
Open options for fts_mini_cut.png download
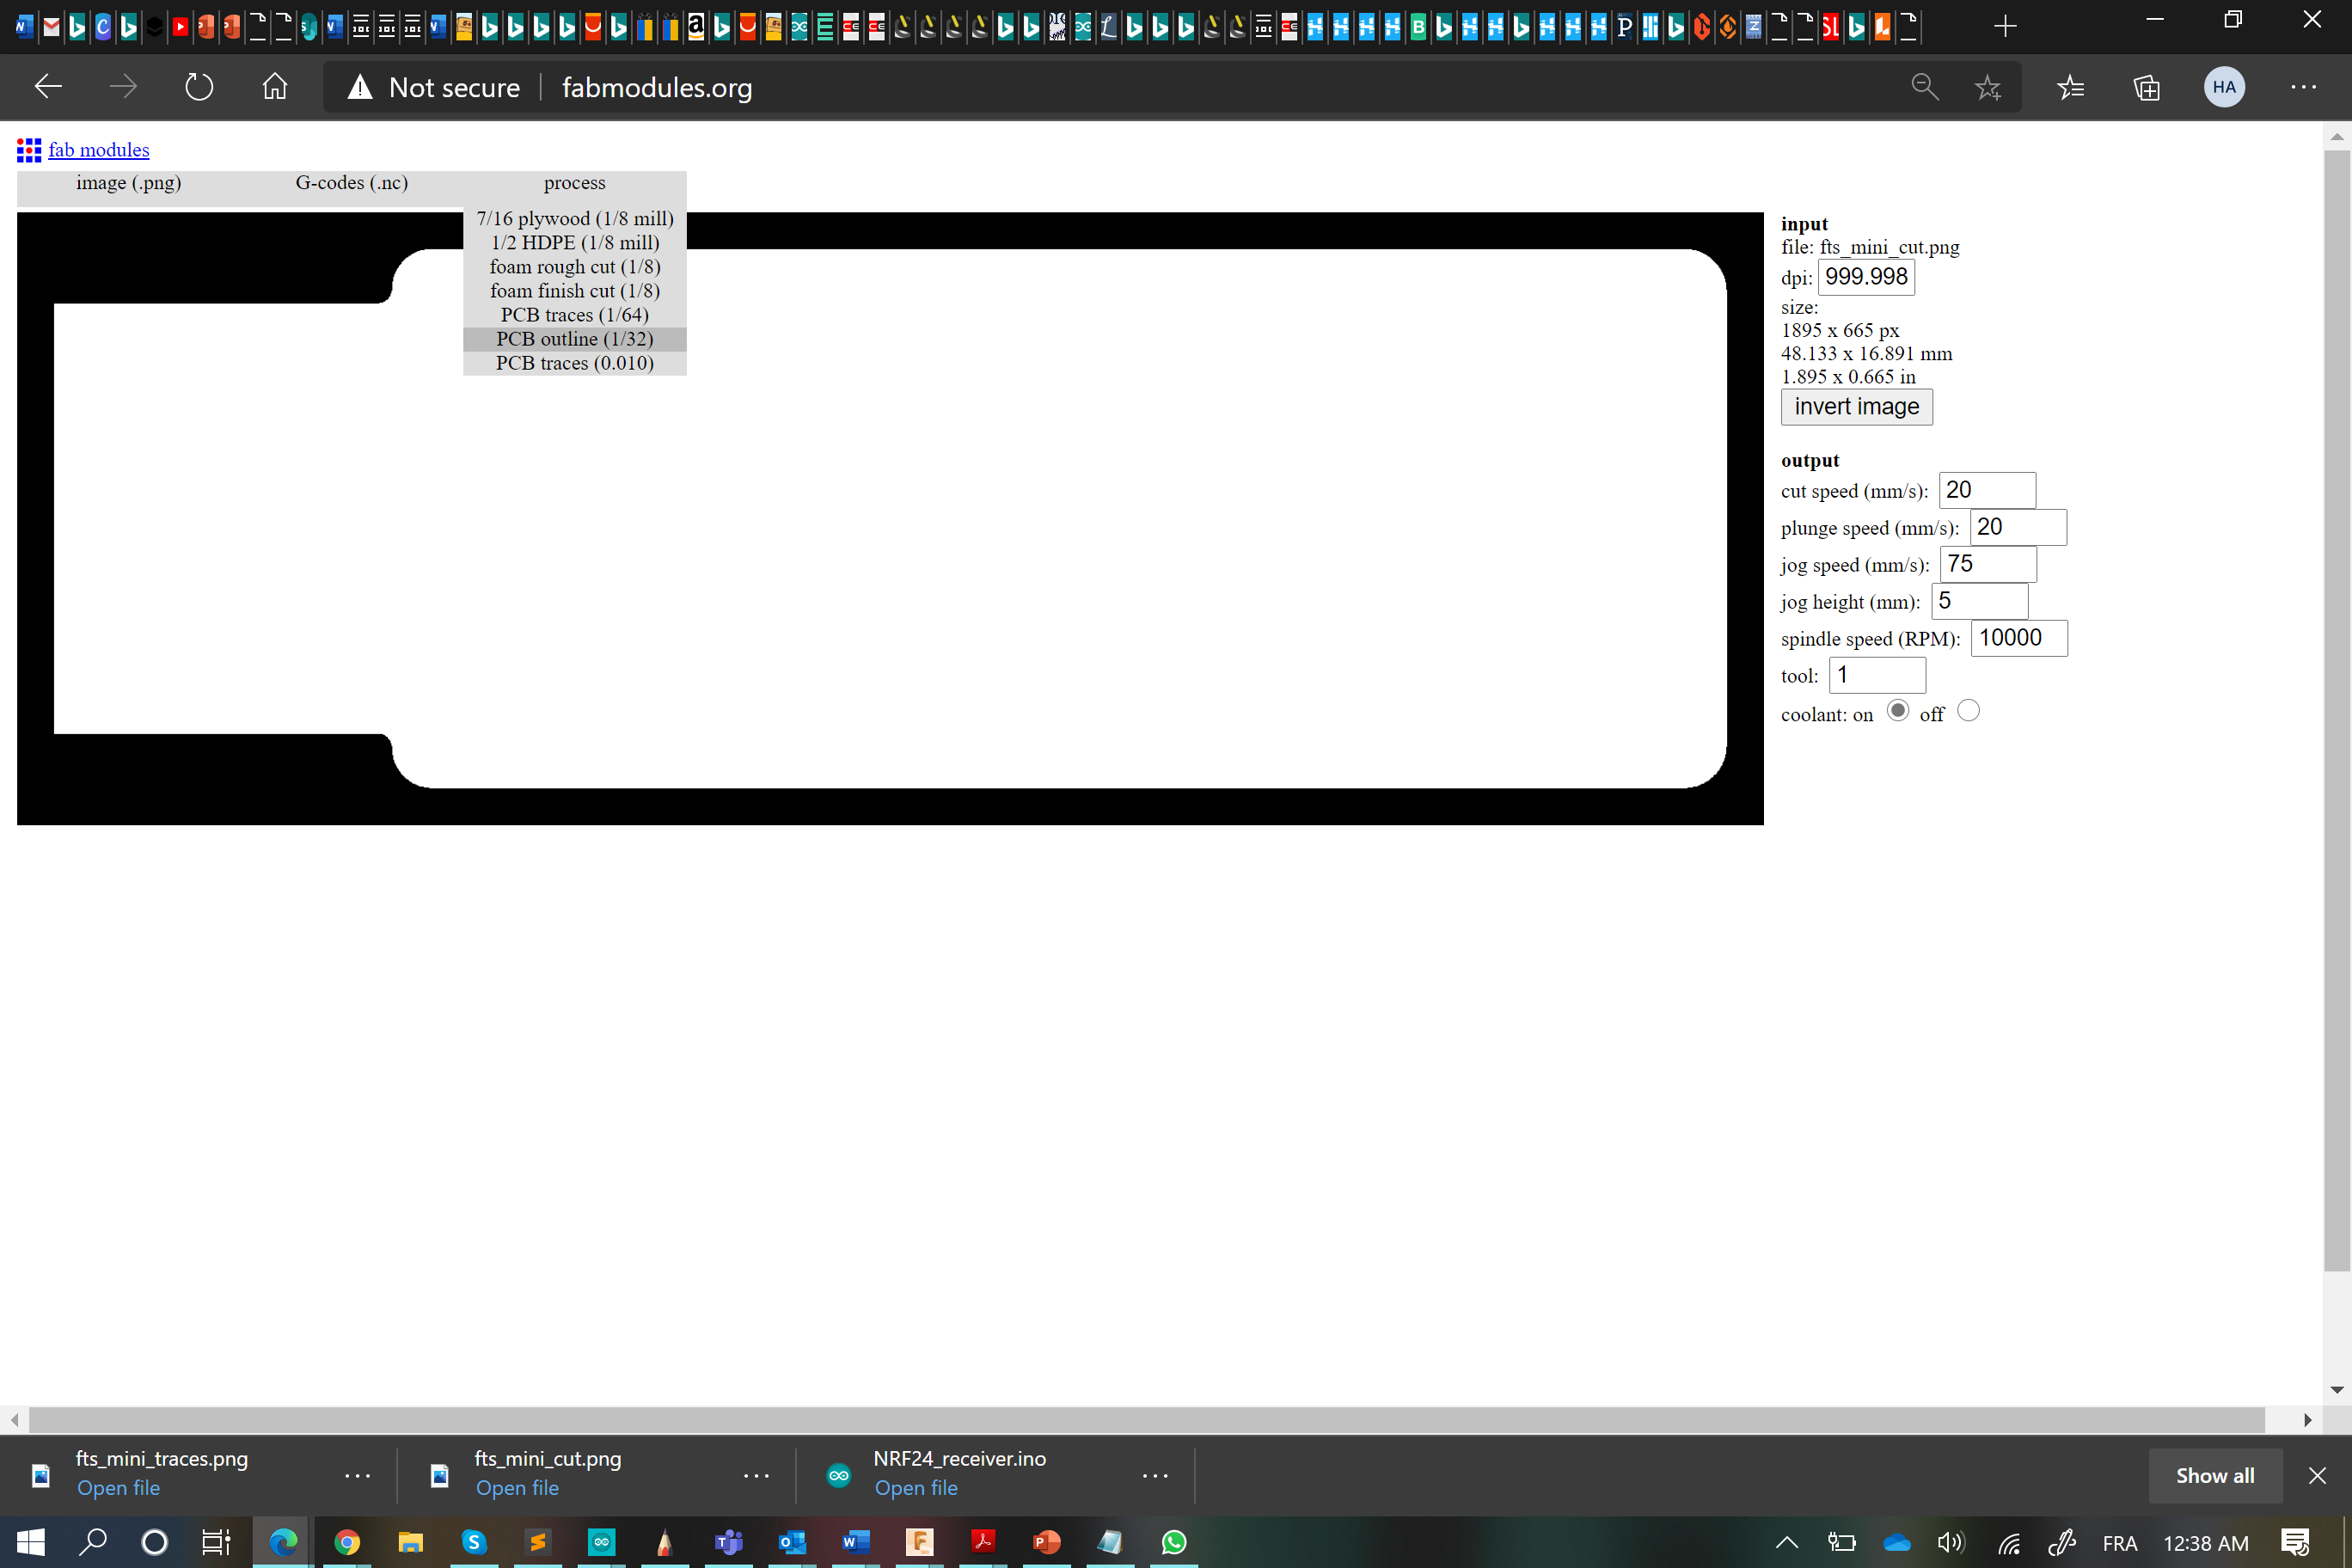pos(756,1475)
